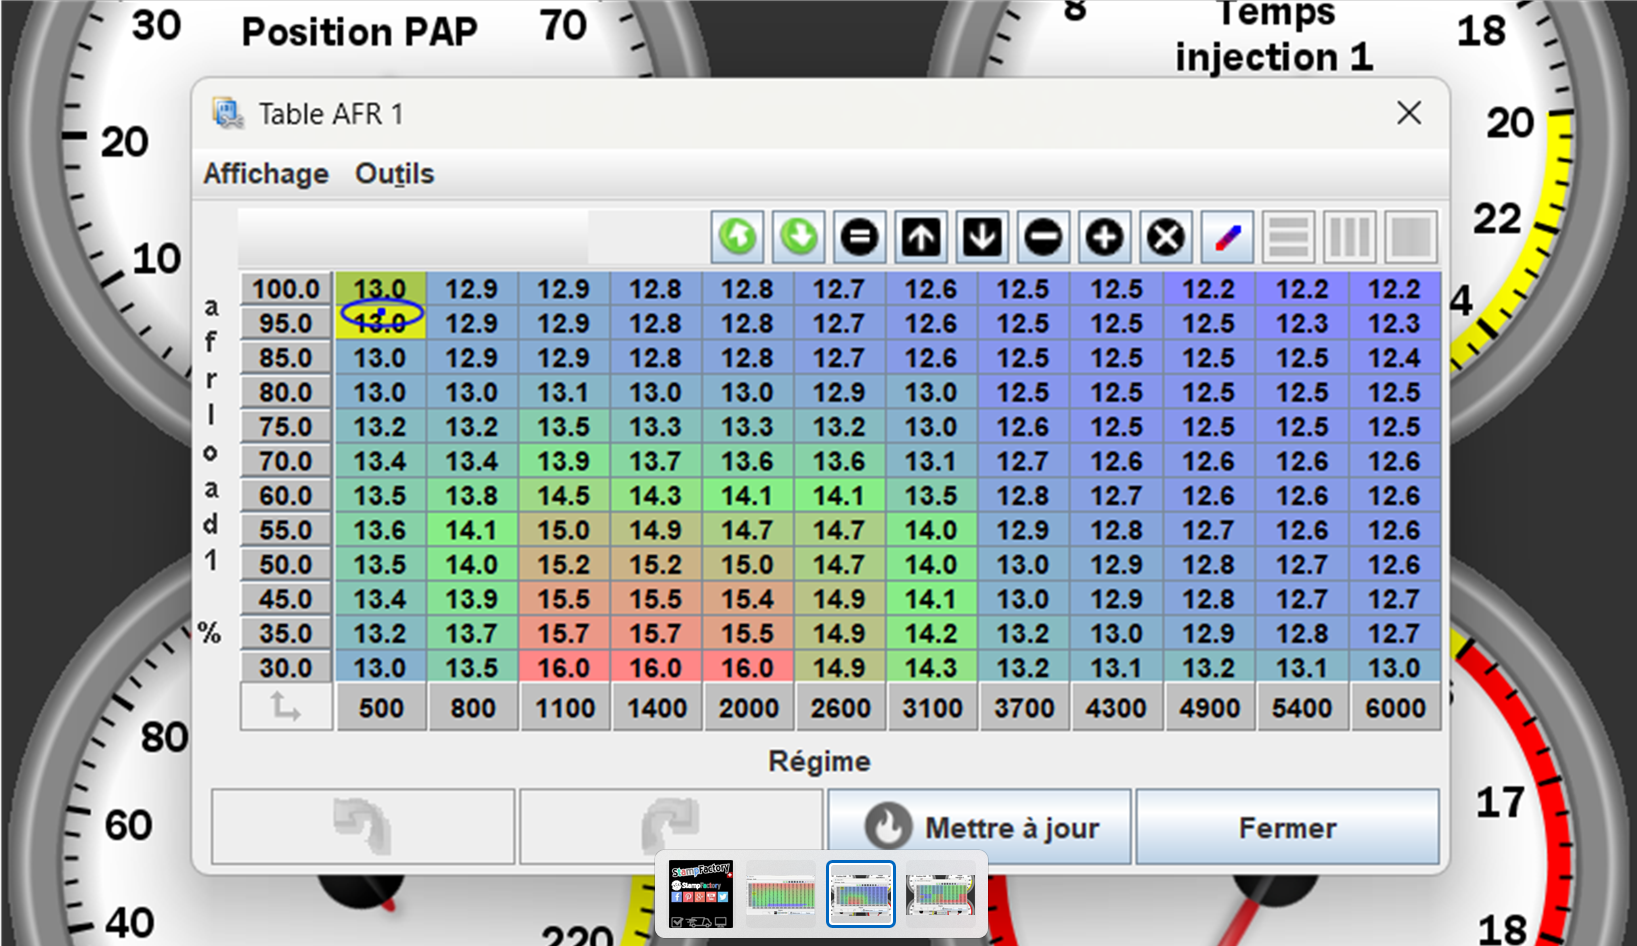Select cell 12.4 at 85.0 load, 6000 RPM

[x=1395, y=358]
